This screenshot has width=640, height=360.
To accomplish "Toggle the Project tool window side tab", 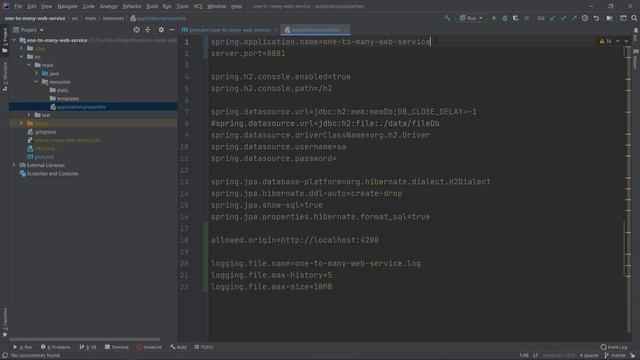I will click(x=5, y=40).
